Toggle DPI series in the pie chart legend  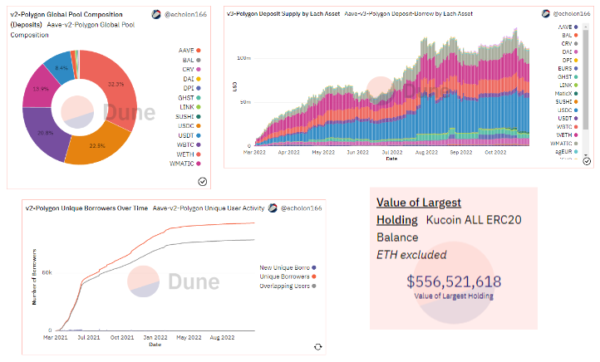pos(192,88)
